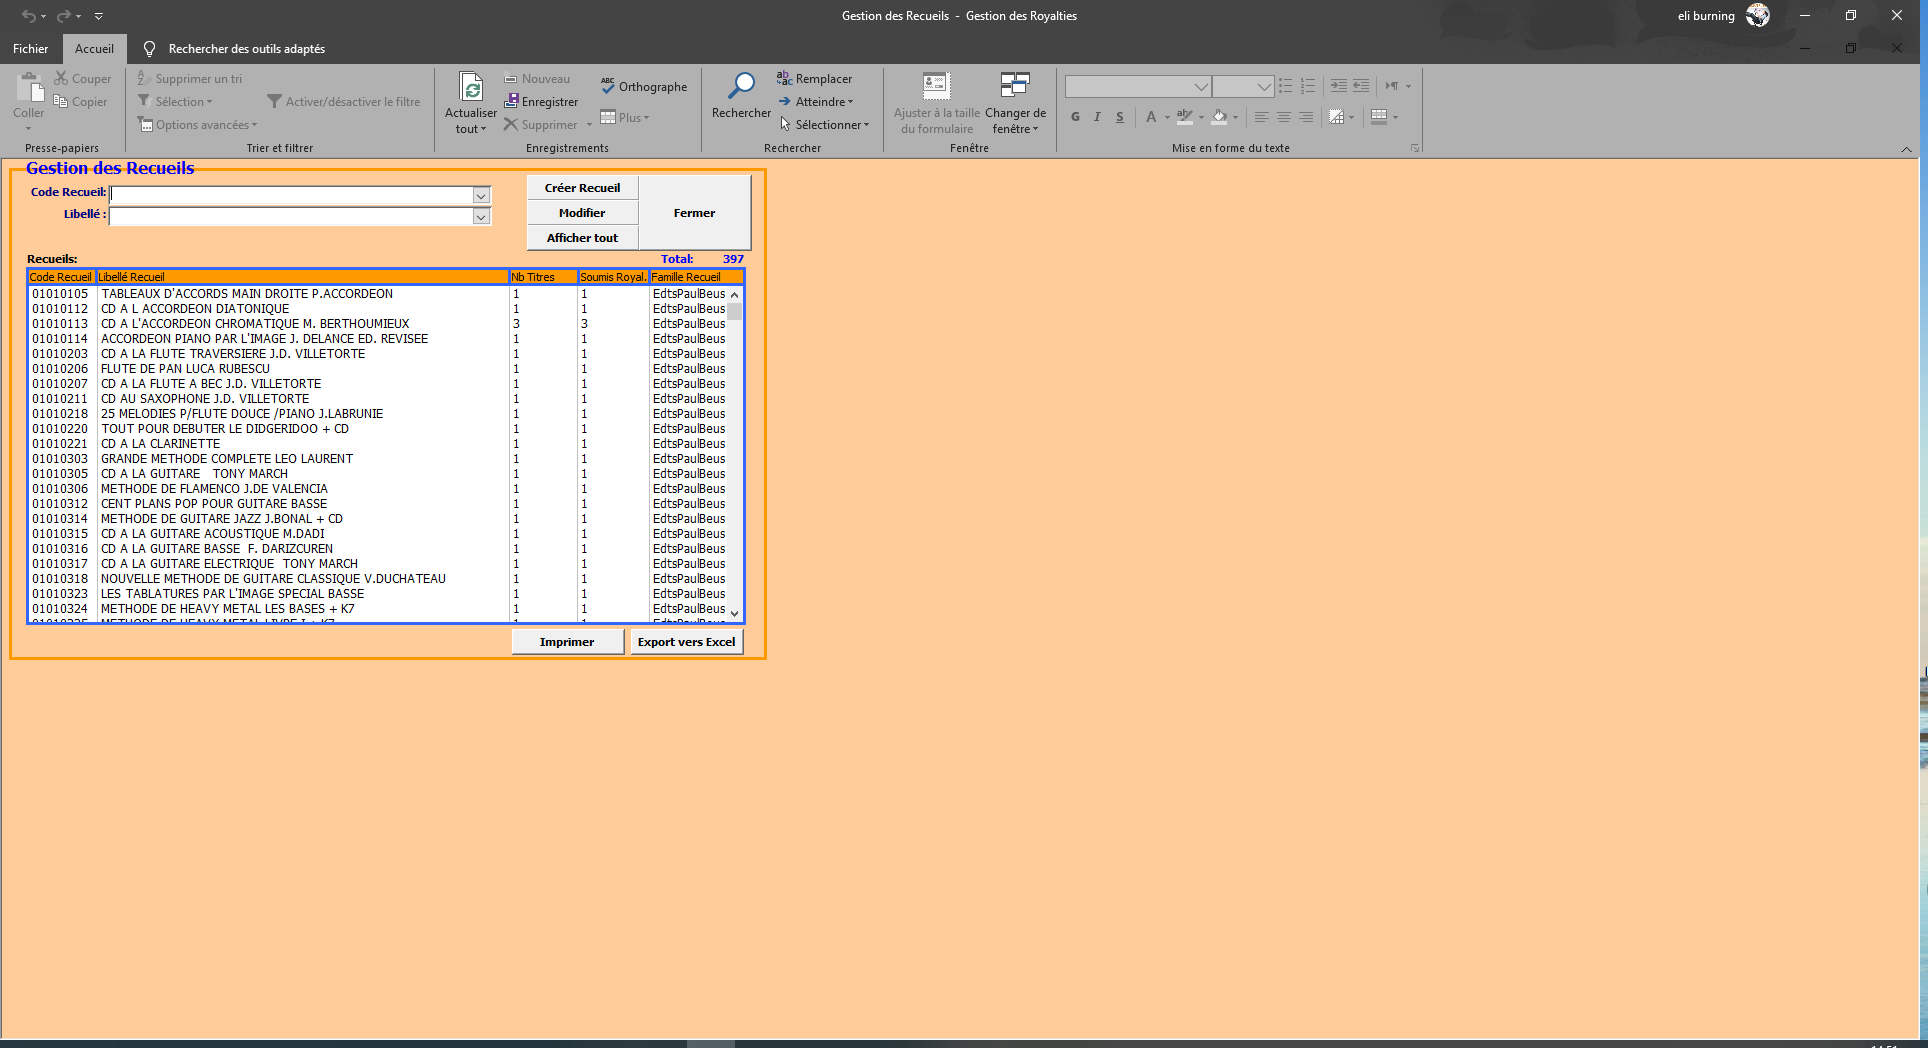
Task: Run the Orthographe spell check
Action: tap(643, 86)
